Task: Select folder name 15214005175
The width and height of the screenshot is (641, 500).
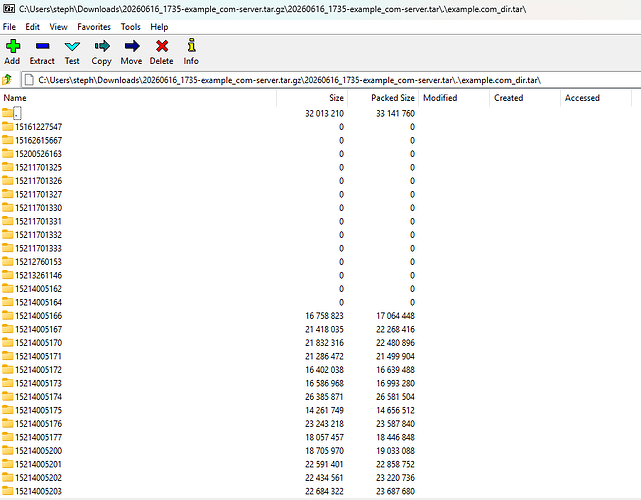Action: [x=38, y=410]
